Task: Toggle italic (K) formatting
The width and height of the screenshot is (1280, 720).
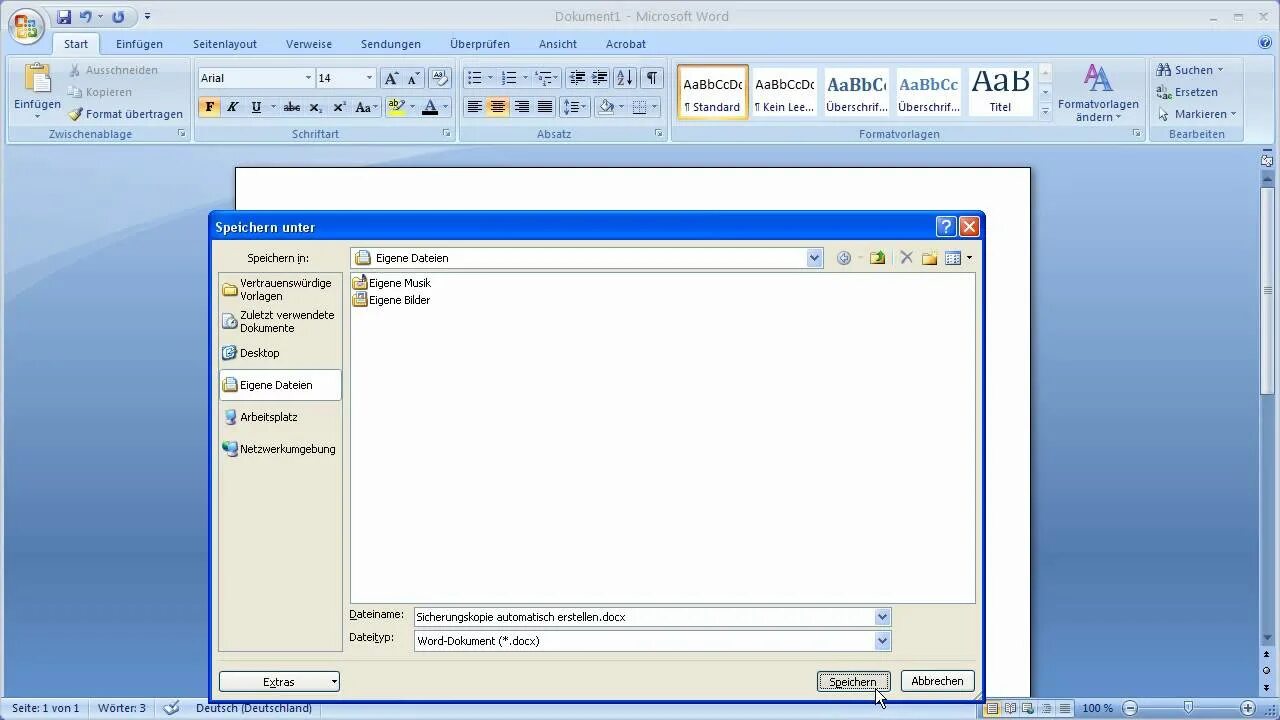Action: (x=233, y=107)
